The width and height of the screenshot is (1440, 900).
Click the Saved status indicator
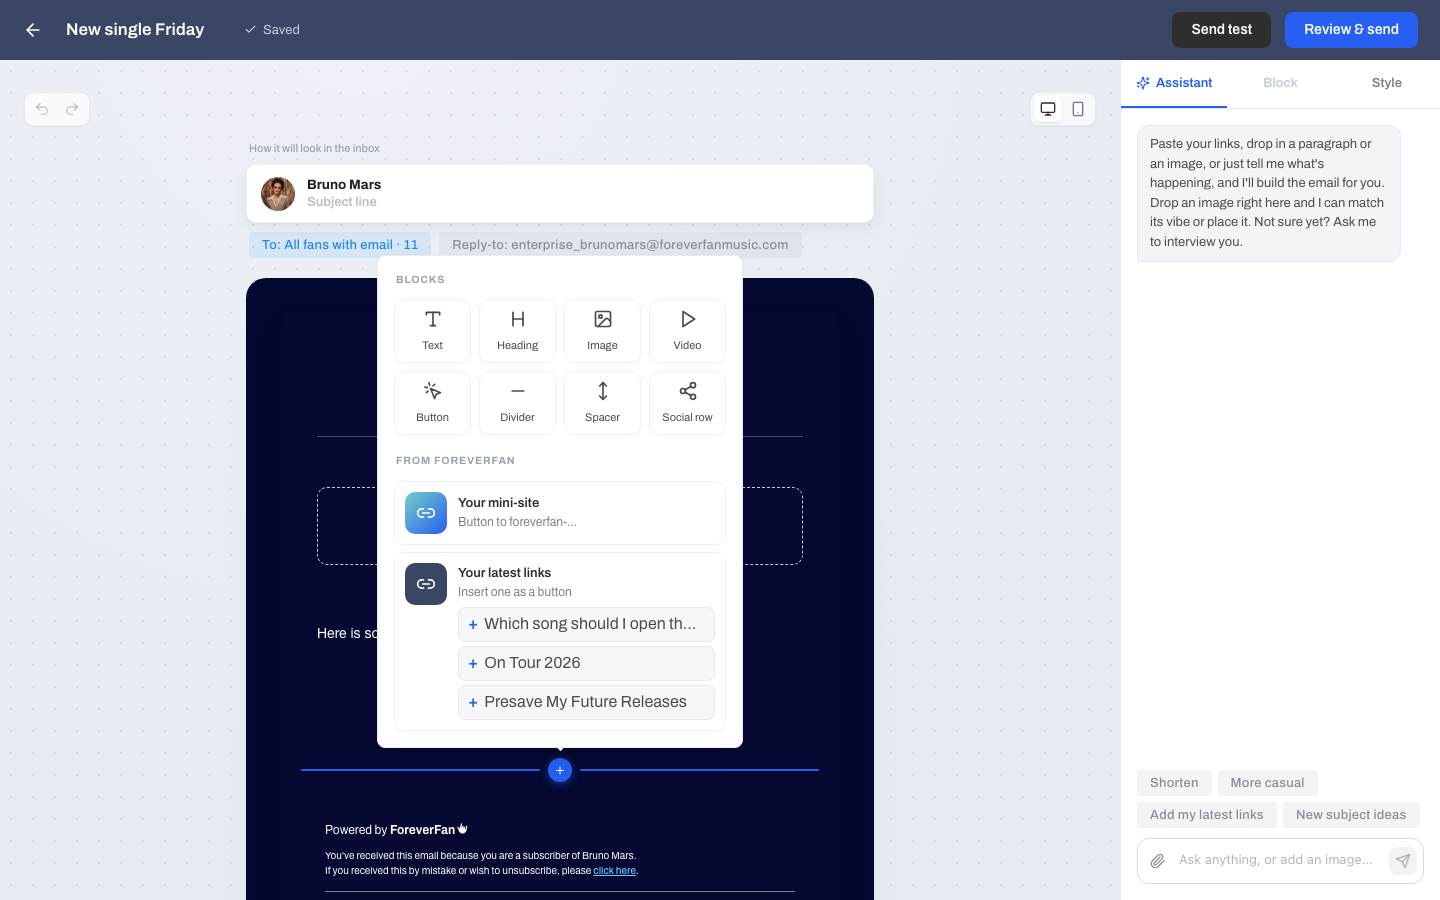click(x=272, y=30)
